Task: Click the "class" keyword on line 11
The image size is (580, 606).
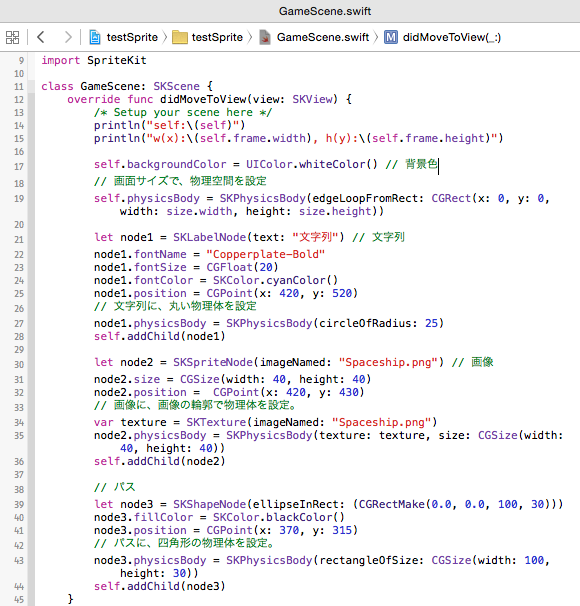Action: (x=57, y=86)
